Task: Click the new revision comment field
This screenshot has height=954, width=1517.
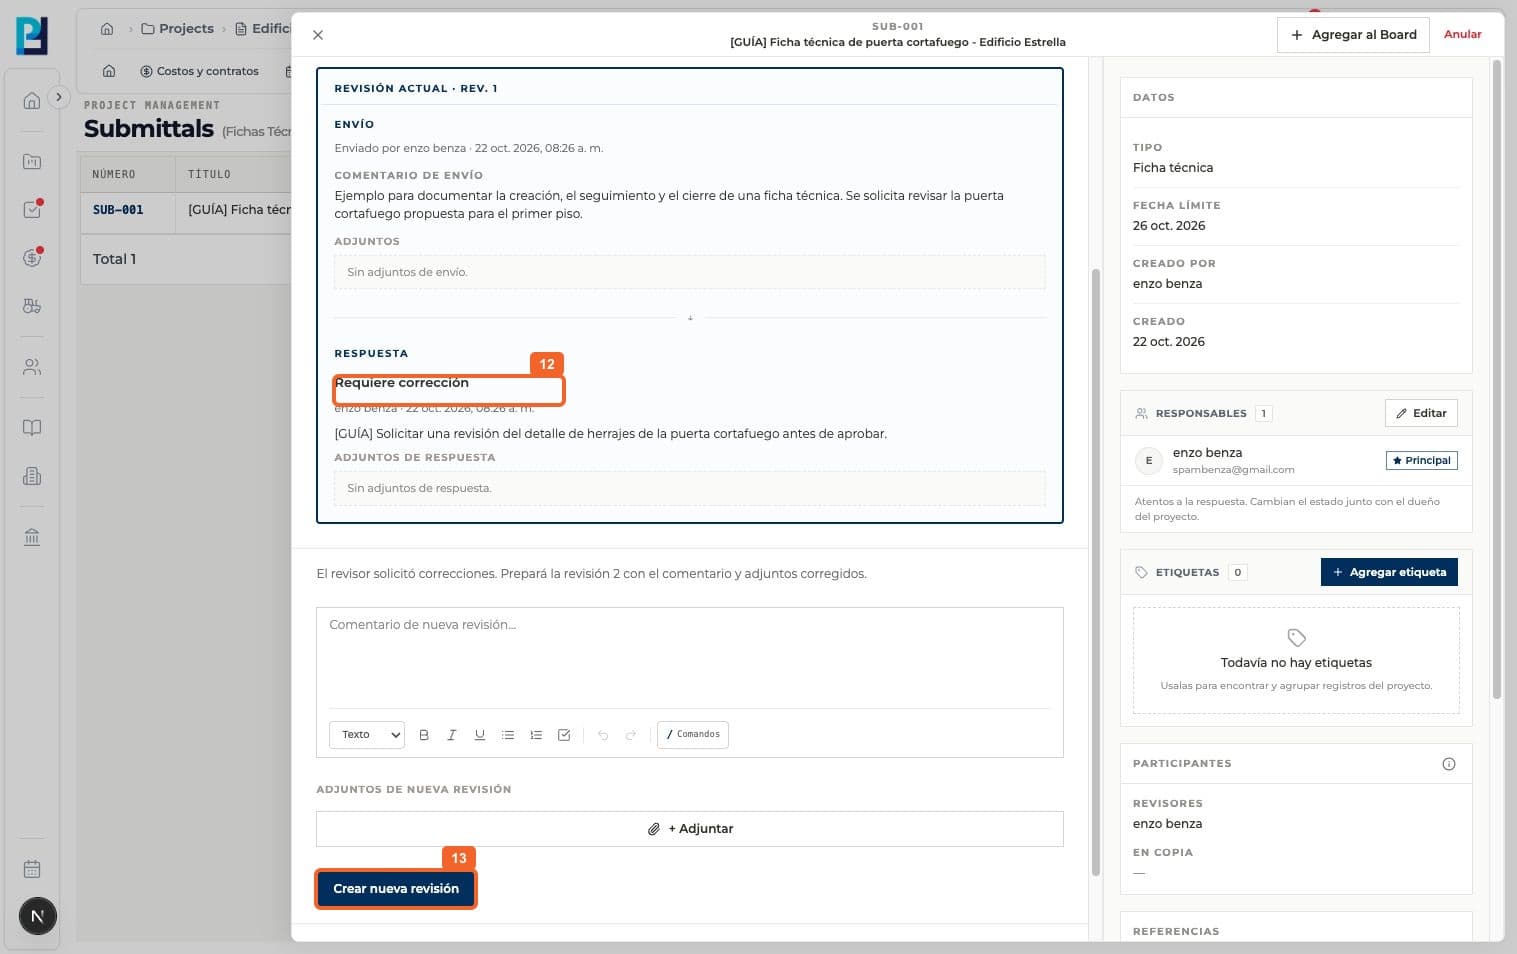Action: click(x=690, y=657)
